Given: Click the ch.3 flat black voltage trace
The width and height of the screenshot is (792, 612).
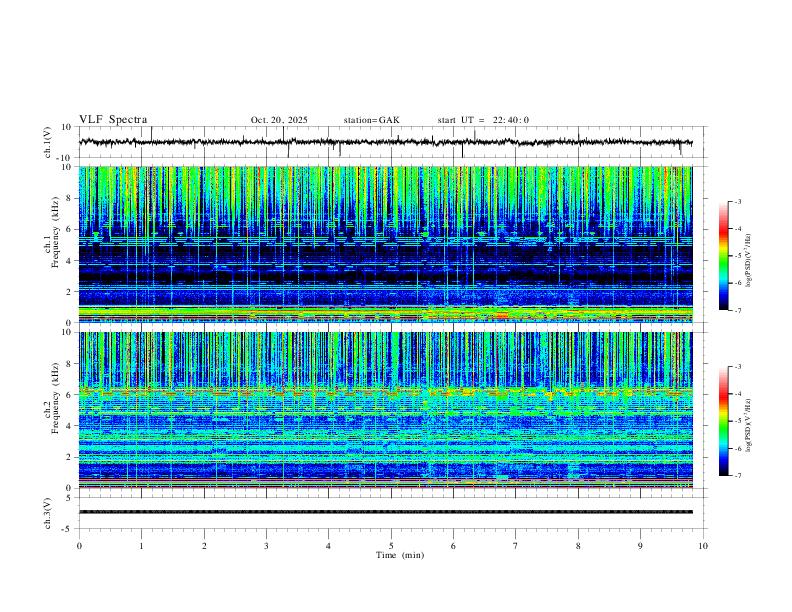Looking at the screenshot, I should point(386,512).
